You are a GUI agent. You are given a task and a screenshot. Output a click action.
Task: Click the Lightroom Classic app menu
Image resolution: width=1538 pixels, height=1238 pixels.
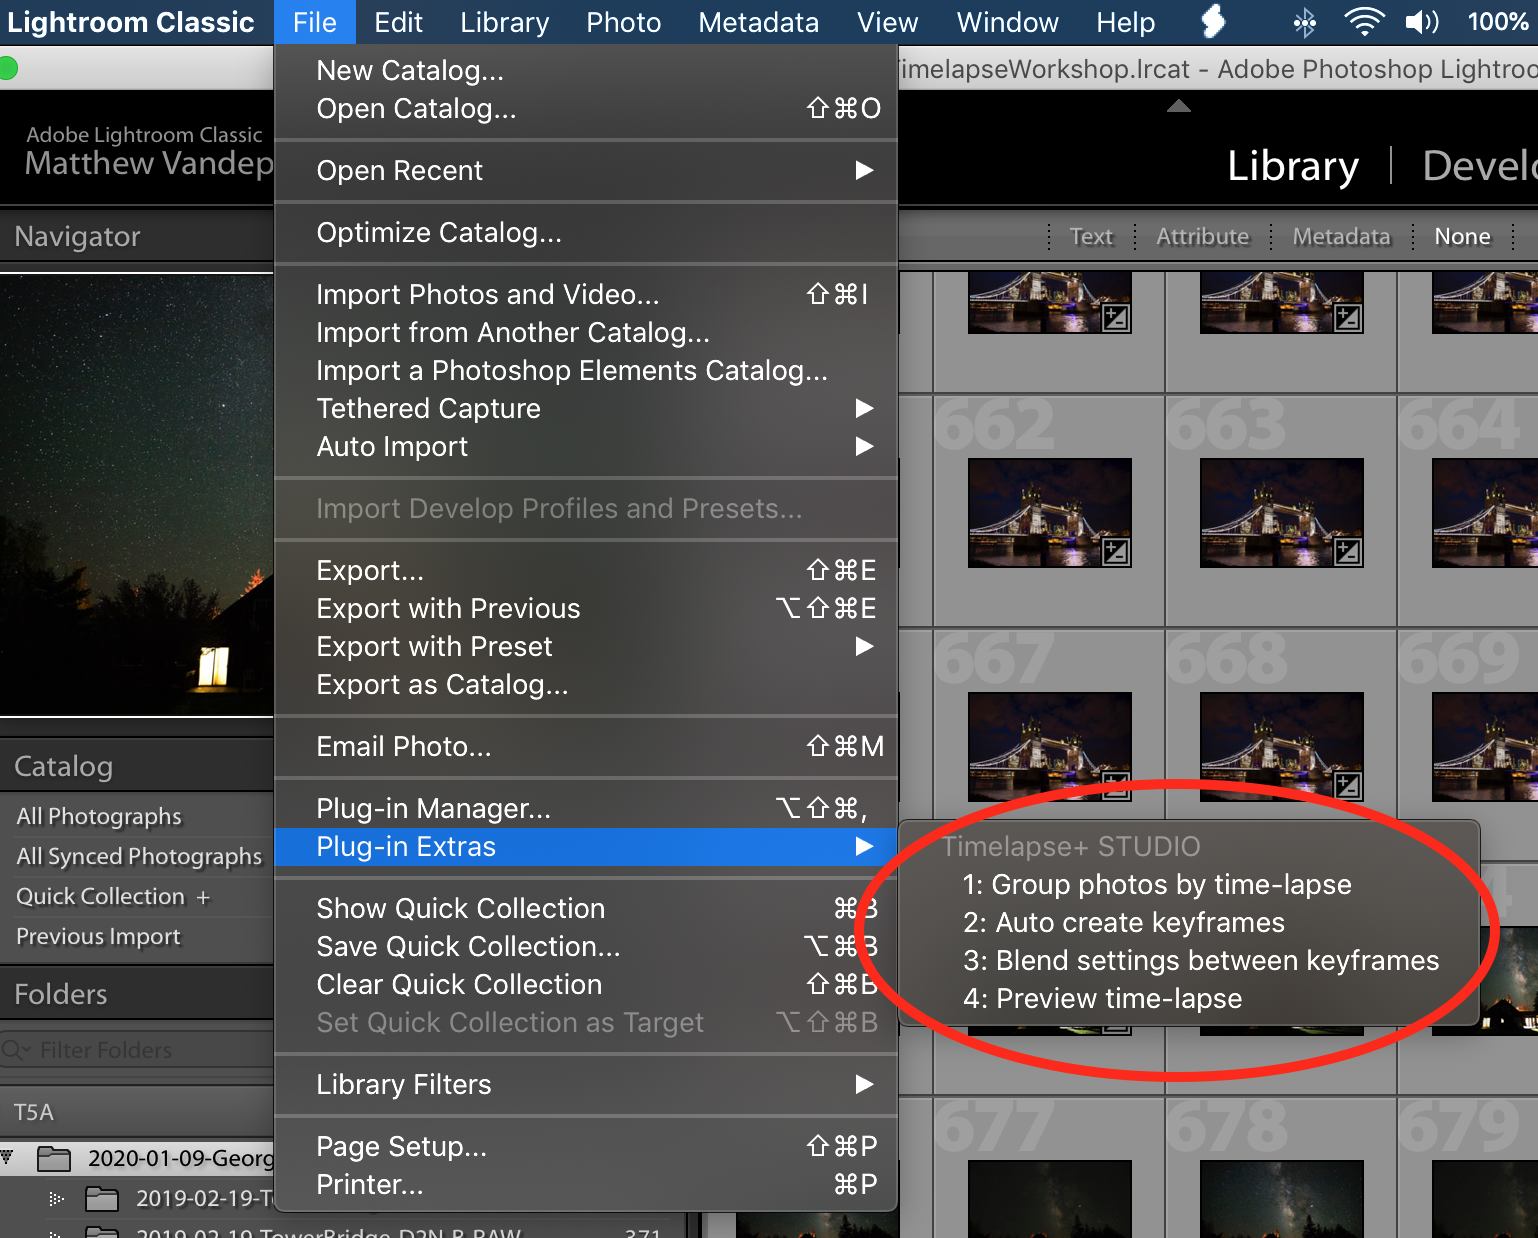(x=131, y=22)
